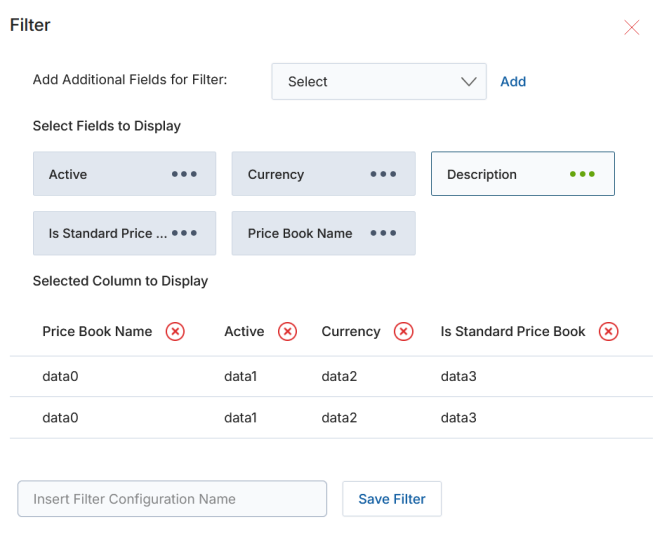Image resolution: width=655 pixels, height=536 pixels.
Task: Click data1 in the first table row
Action: [x=241, y=376]
